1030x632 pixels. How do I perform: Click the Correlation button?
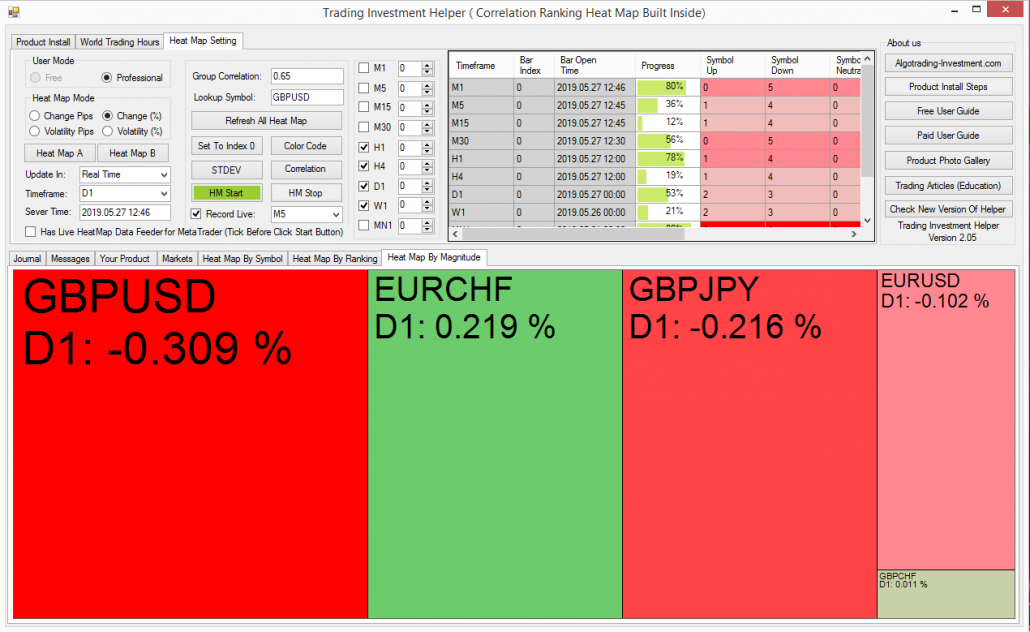tap(308, 170)
